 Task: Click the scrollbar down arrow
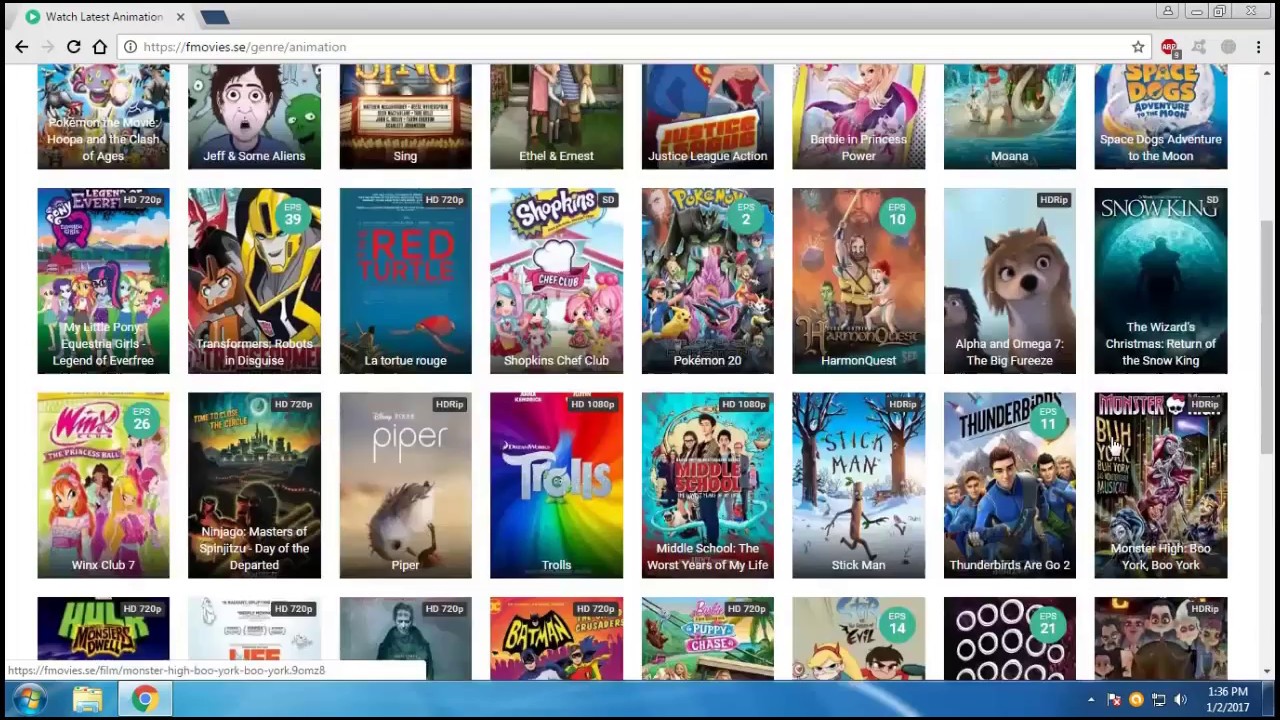click(1267, 672)
